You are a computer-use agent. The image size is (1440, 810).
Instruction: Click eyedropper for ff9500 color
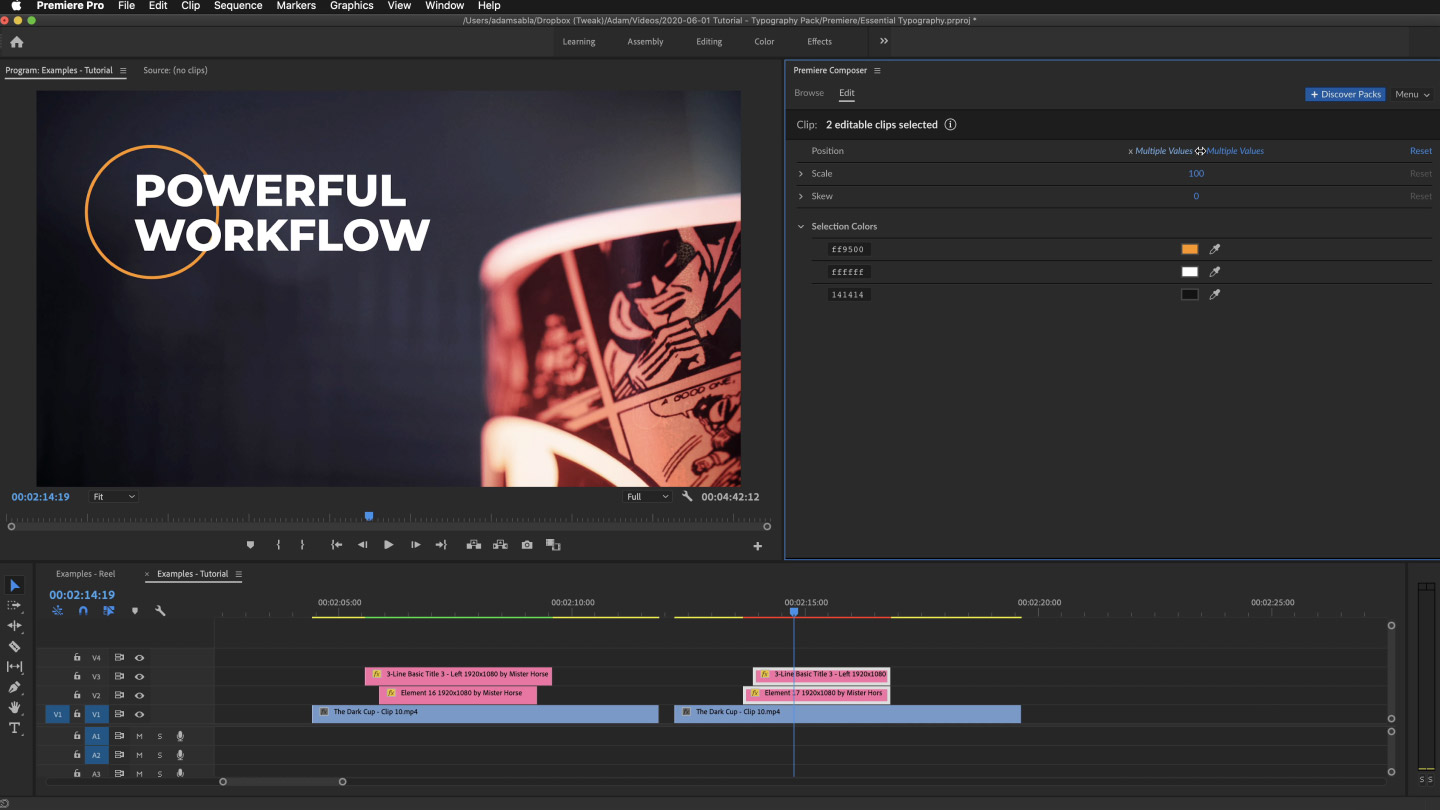pyautogui.click(x=1215, y=249)
